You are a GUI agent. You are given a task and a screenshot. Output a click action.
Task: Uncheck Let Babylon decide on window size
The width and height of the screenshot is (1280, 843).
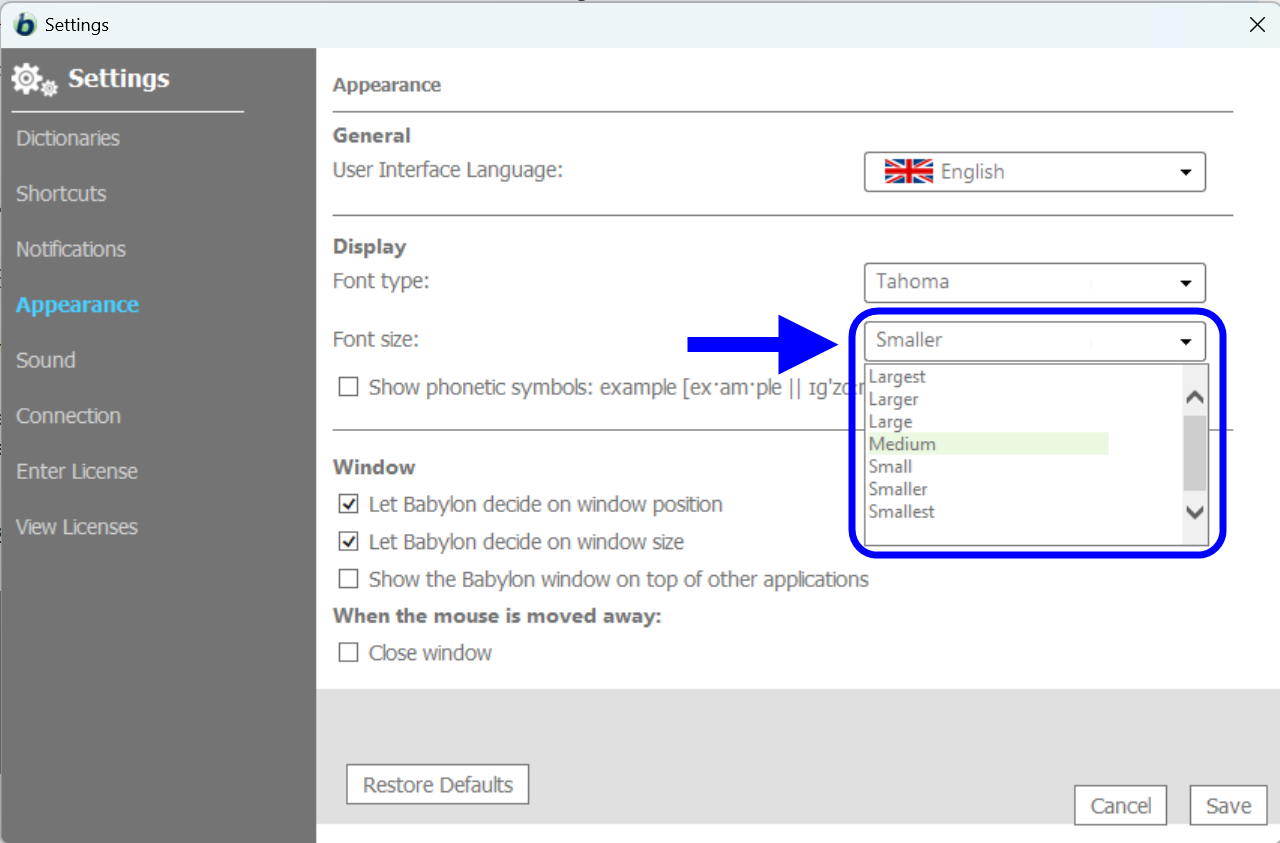348,542
